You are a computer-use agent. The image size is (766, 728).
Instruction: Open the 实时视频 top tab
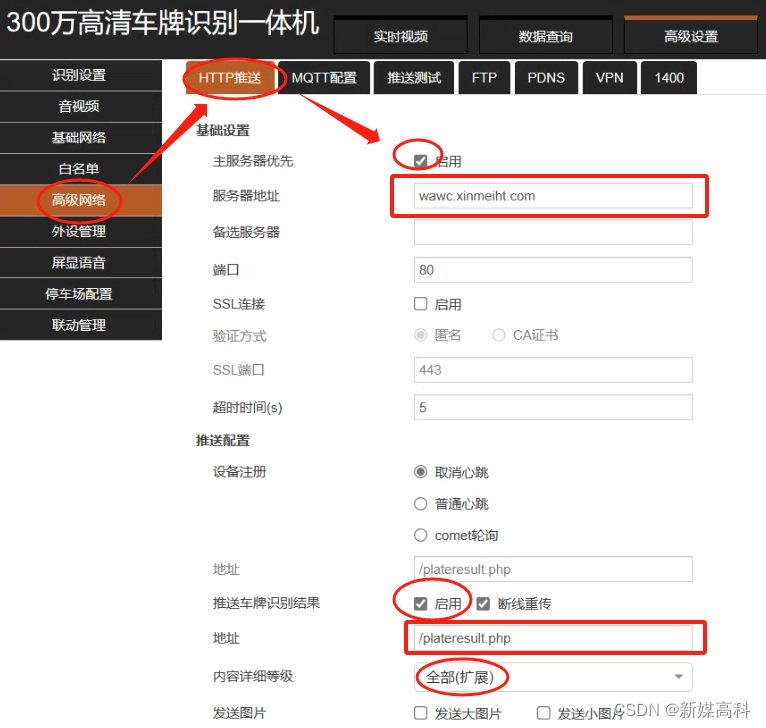point(400,36)
